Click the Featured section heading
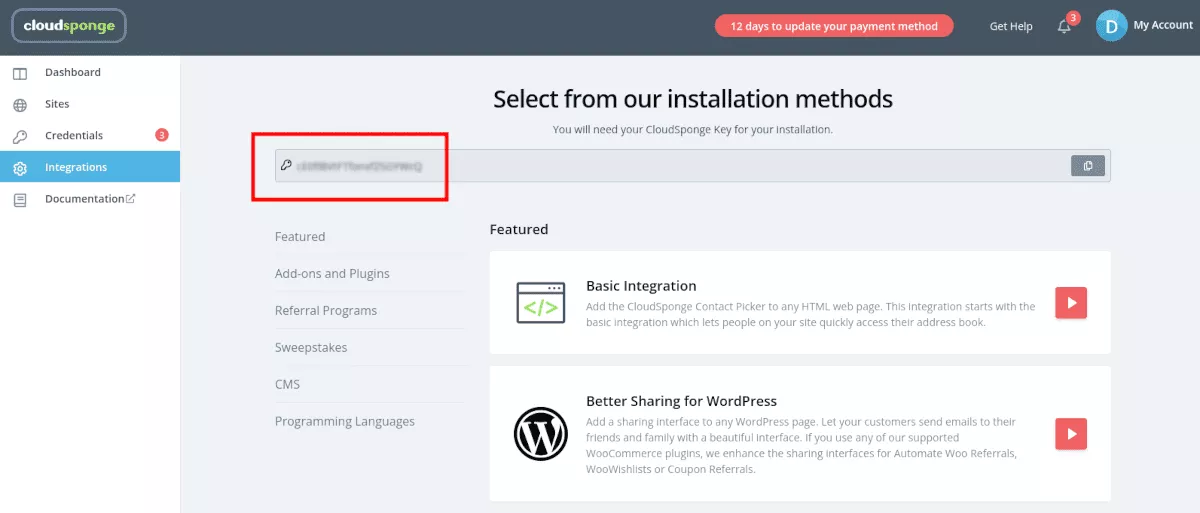The width and height of the screenshot is (1200, 513). pyautogui.click(x=519, y=230)
